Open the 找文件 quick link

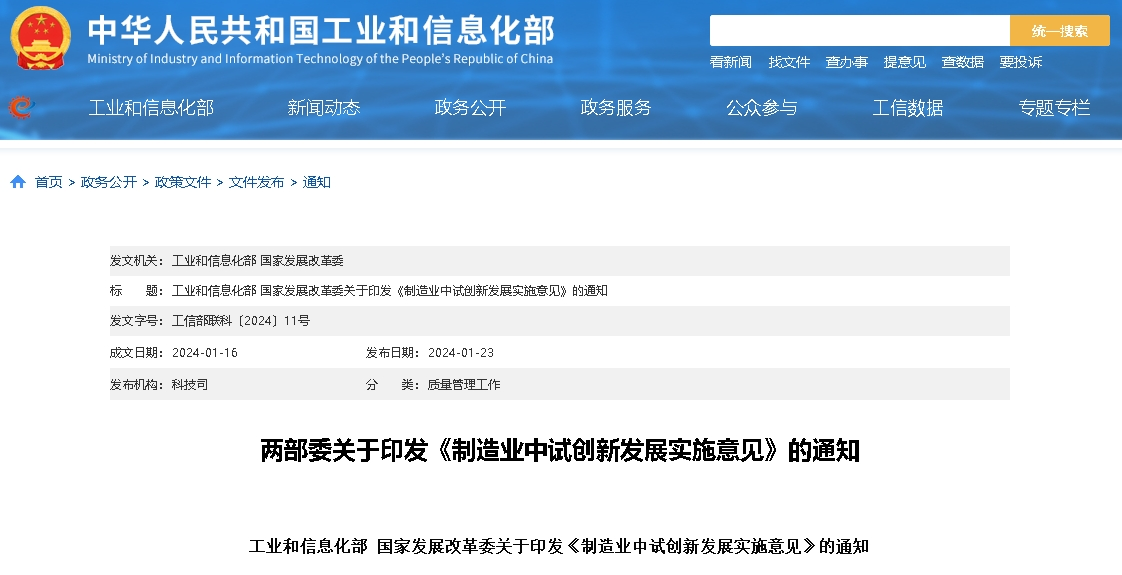(789, 62)
